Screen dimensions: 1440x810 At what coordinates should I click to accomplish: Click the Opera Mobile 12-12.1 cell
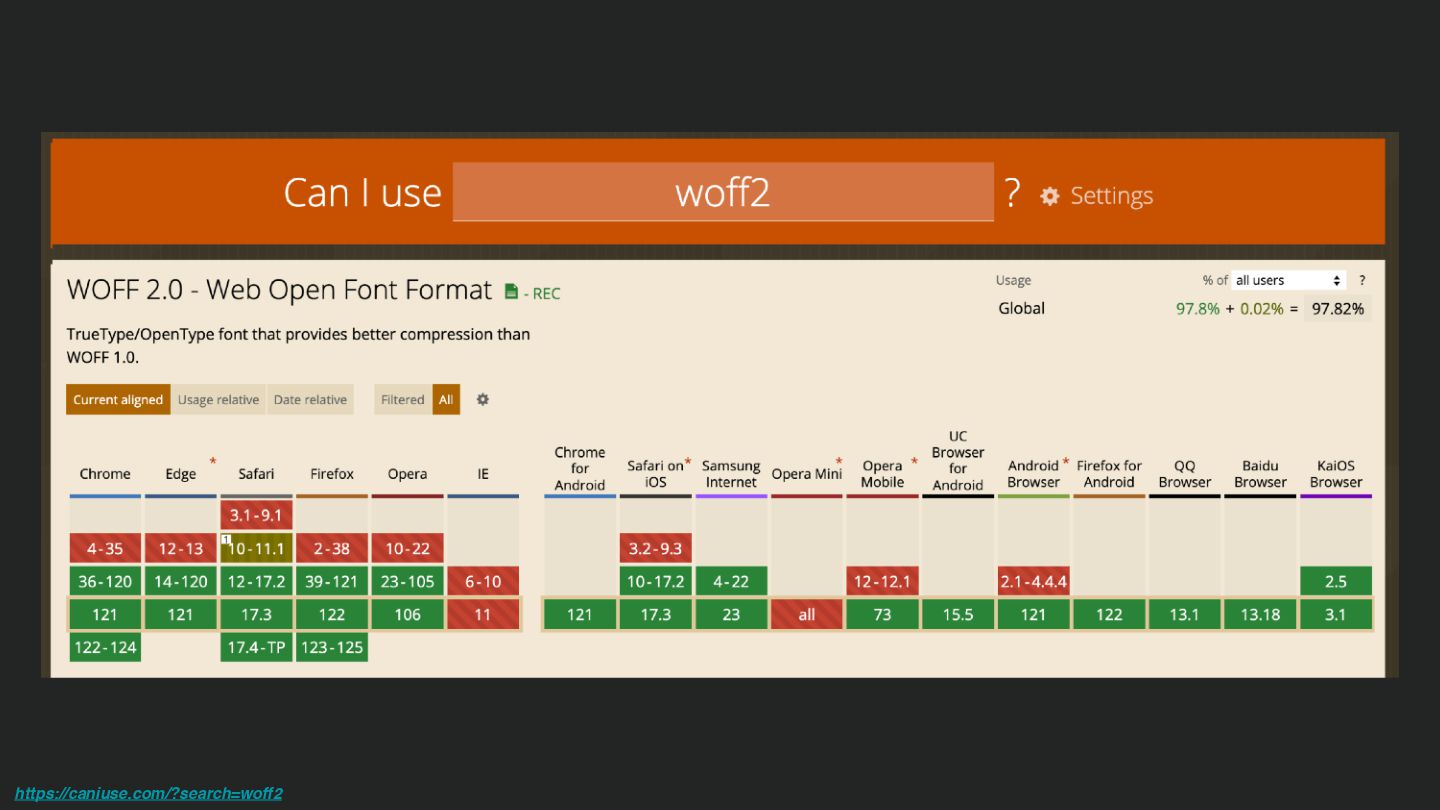(x=882, y=581)
